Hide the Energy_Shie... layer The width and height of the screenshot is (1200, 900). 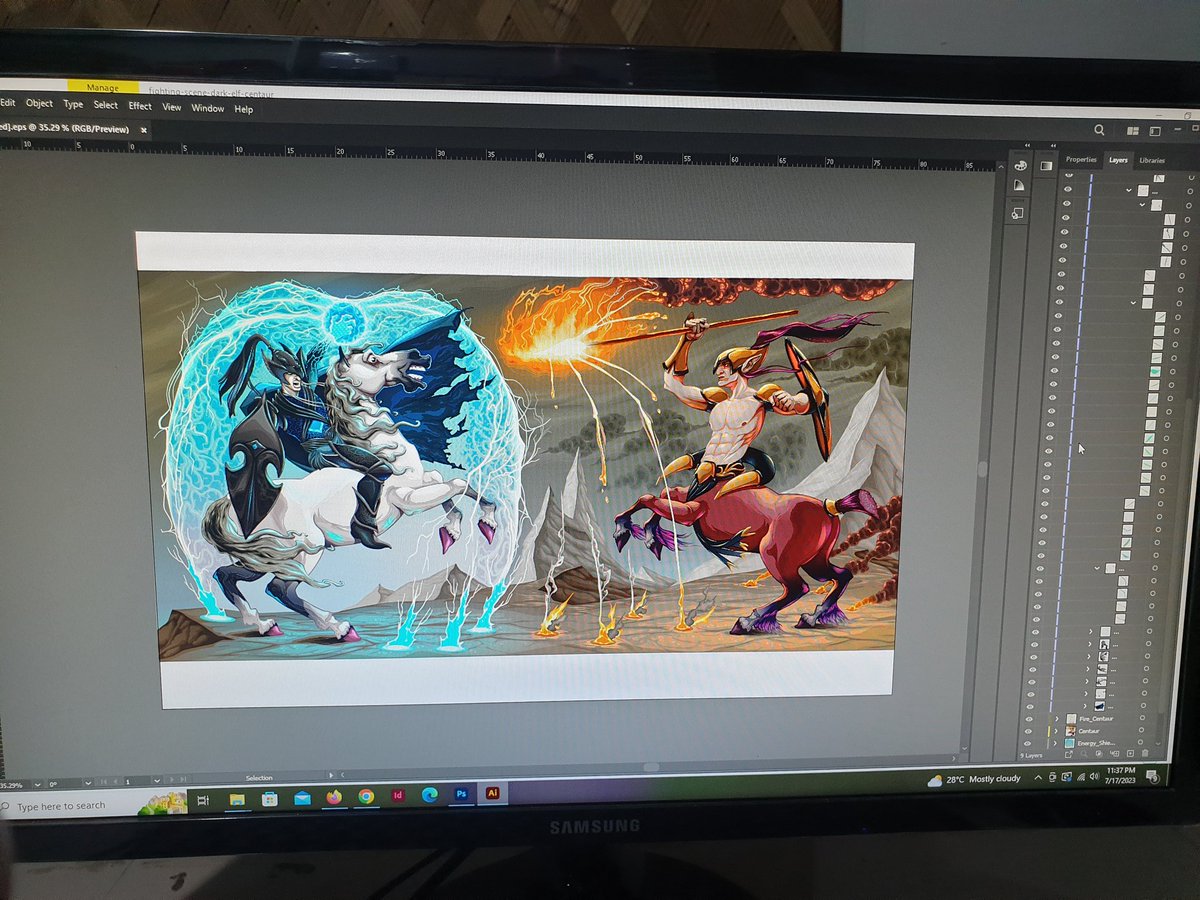pyautogui.click(x=1027, y=743)
